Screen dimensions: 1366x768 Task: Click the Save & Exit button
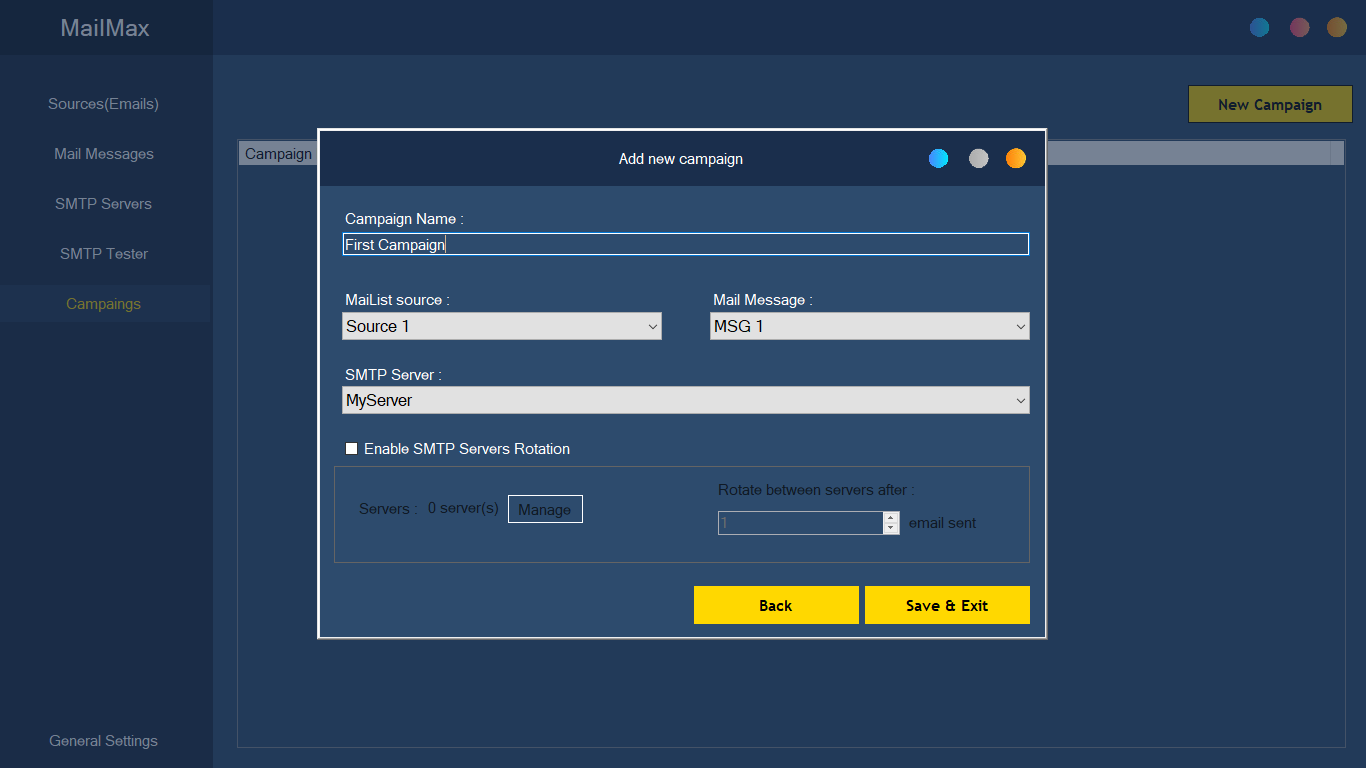pyautogui.click(x=946, y=604)
